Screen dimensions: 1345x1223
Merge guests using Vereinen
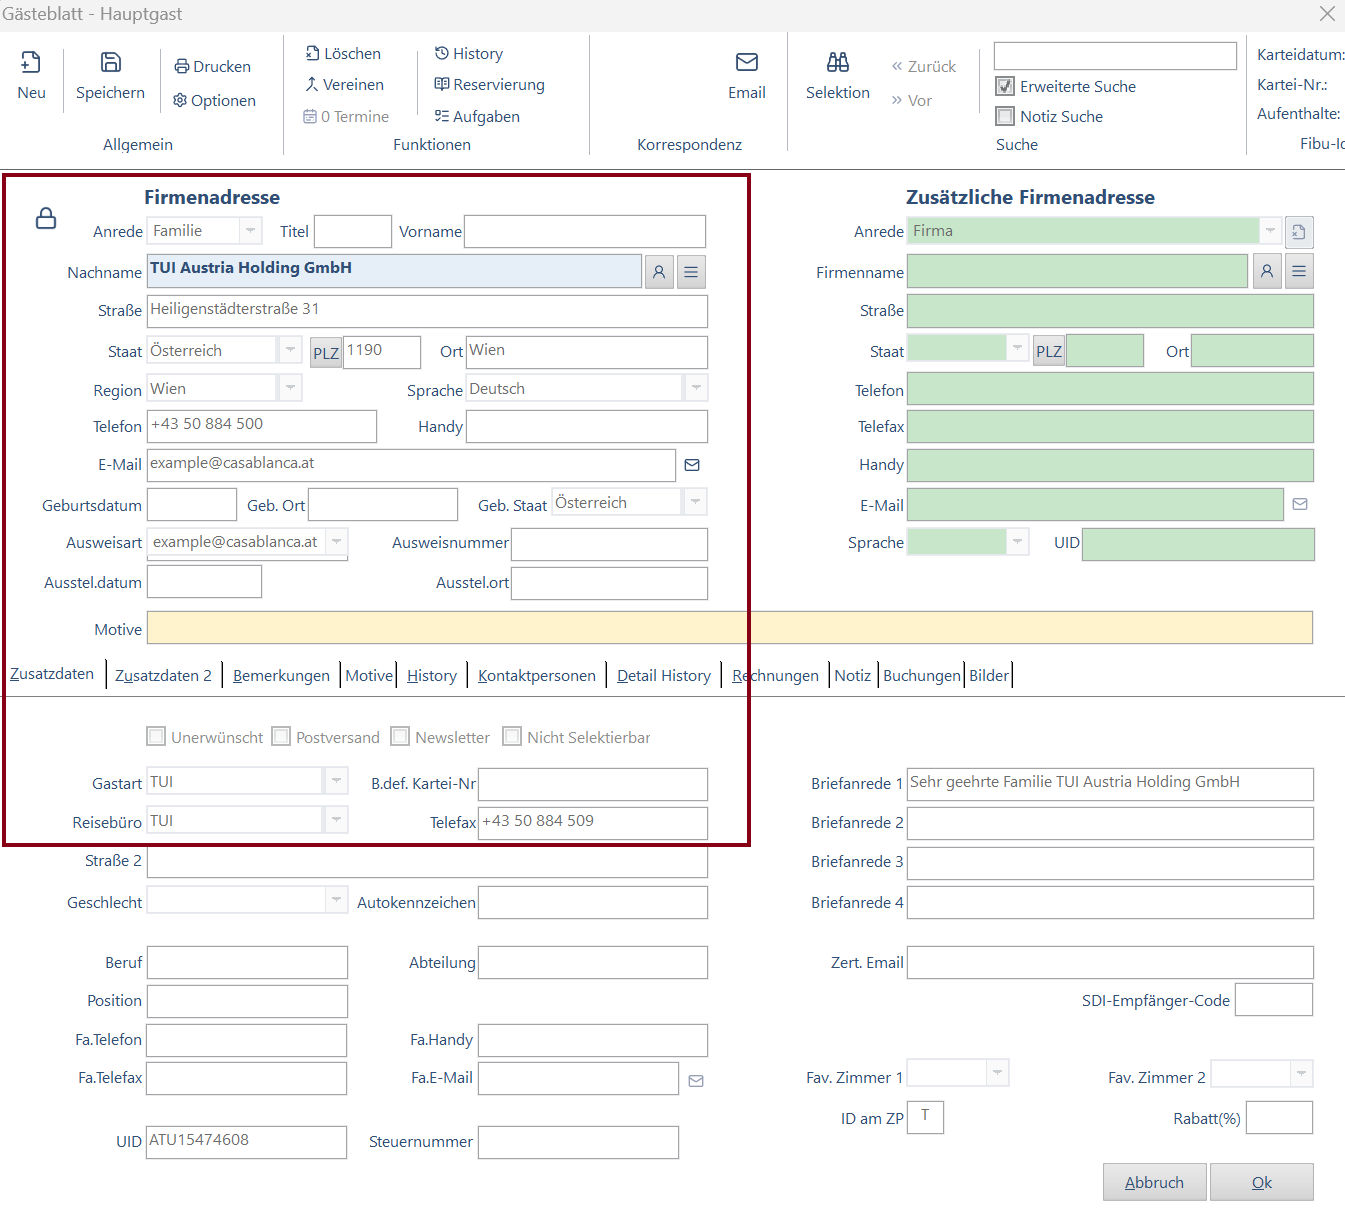(x=344, y=84)
